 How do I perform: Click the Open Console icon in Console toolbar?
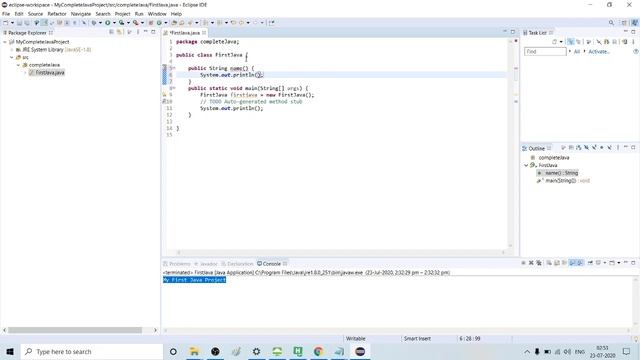coord(612,263)
